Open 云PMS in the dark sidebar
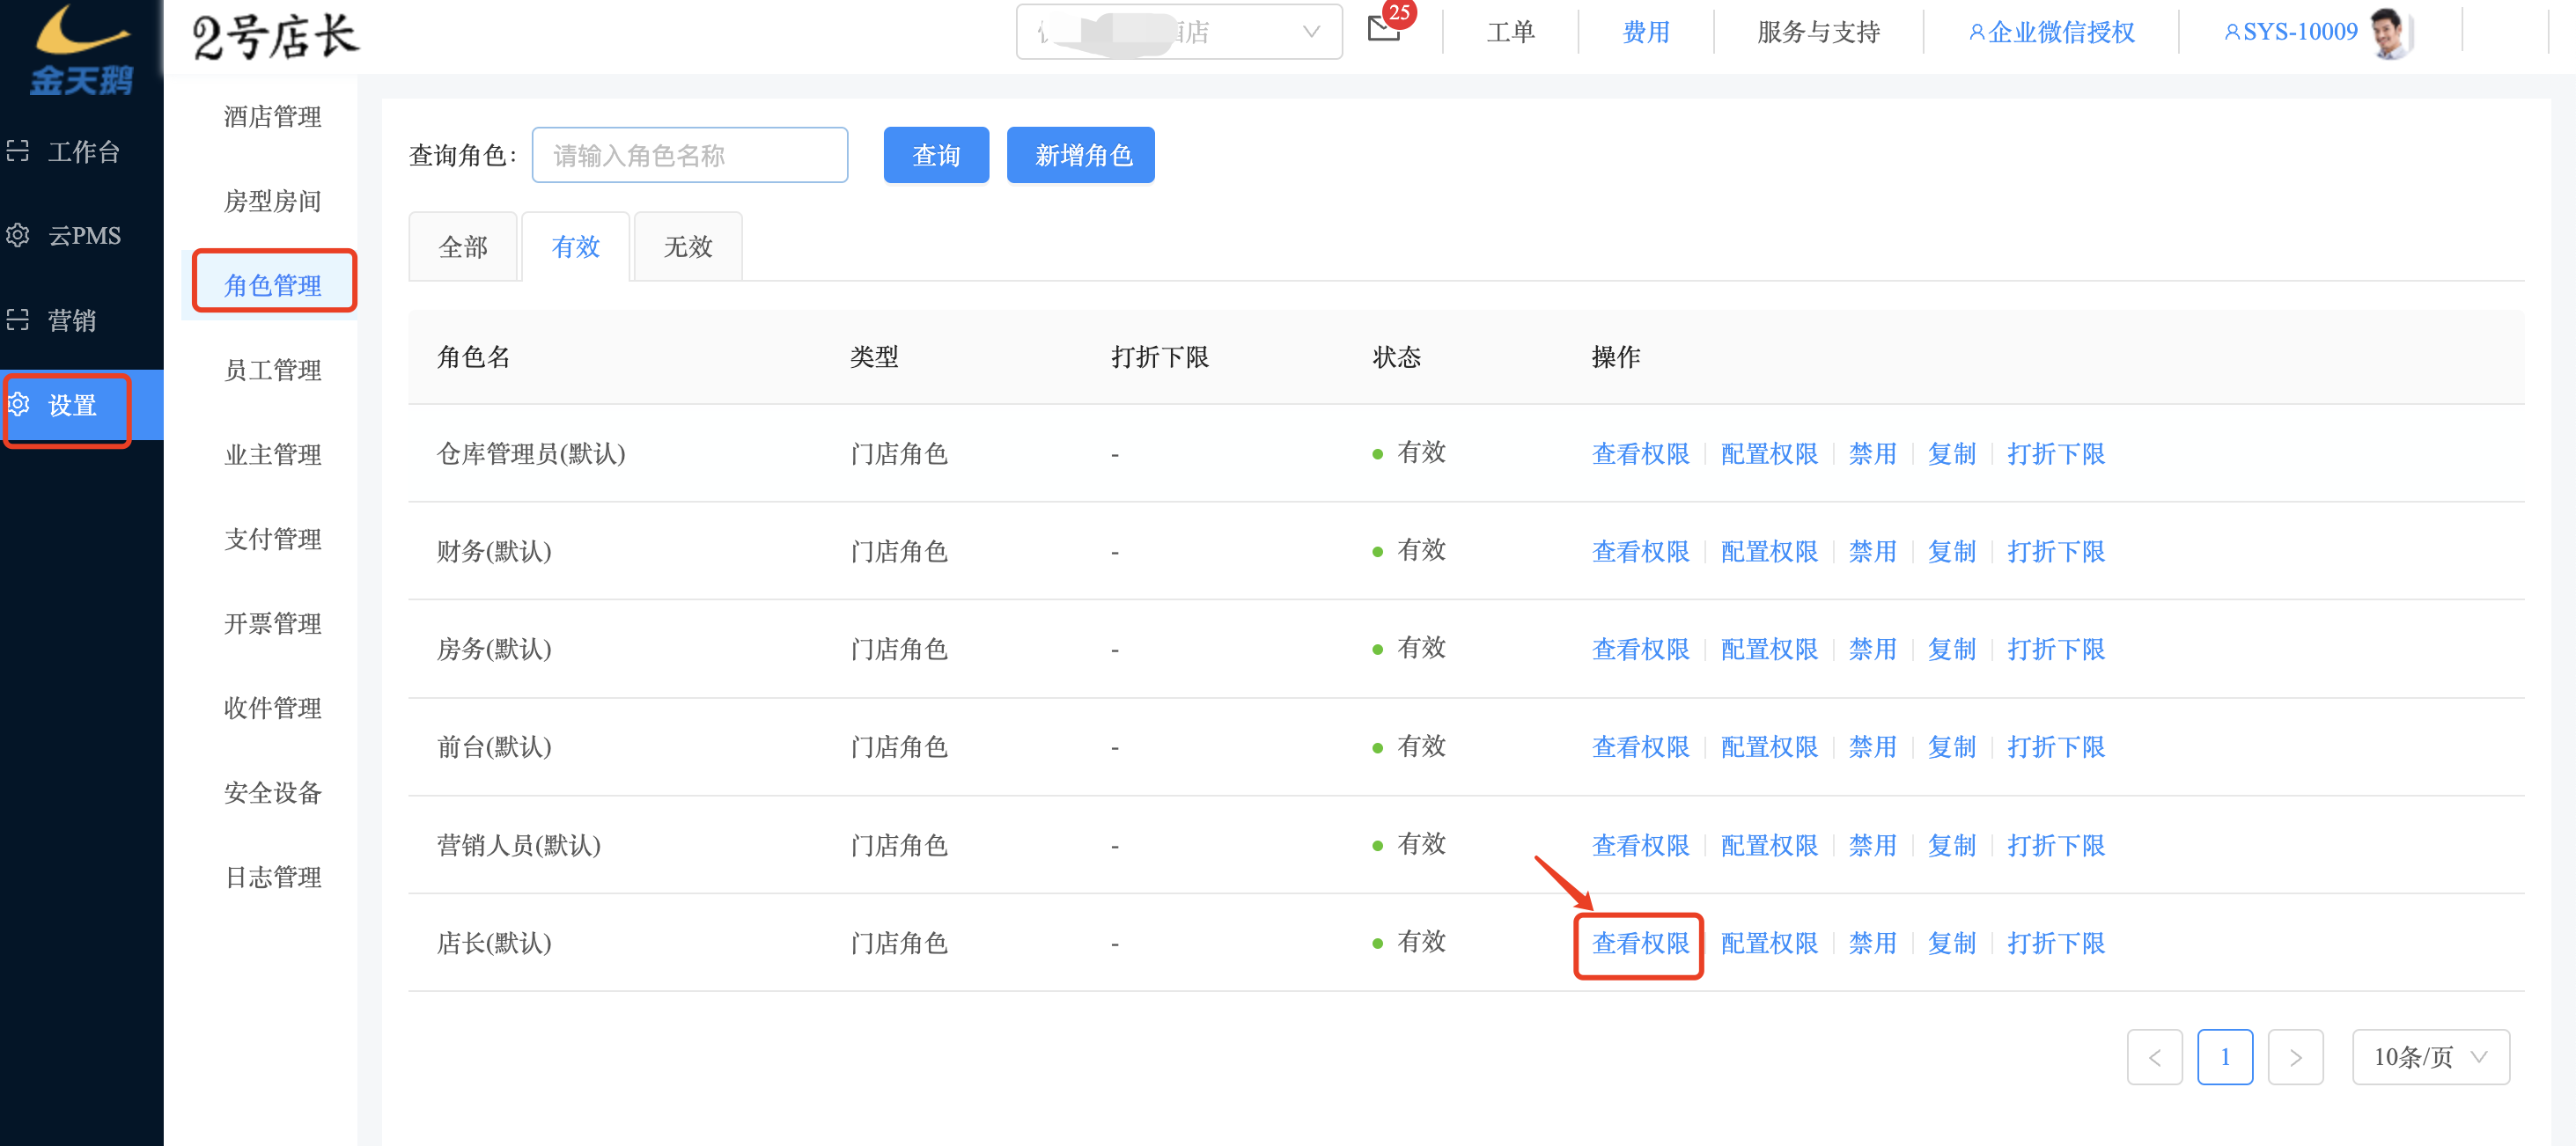 pos(82,235)
